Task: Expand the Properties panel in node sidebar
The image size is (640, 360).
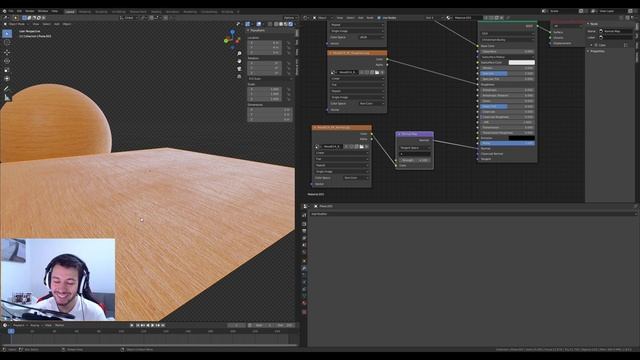Action: coord(597,51)
